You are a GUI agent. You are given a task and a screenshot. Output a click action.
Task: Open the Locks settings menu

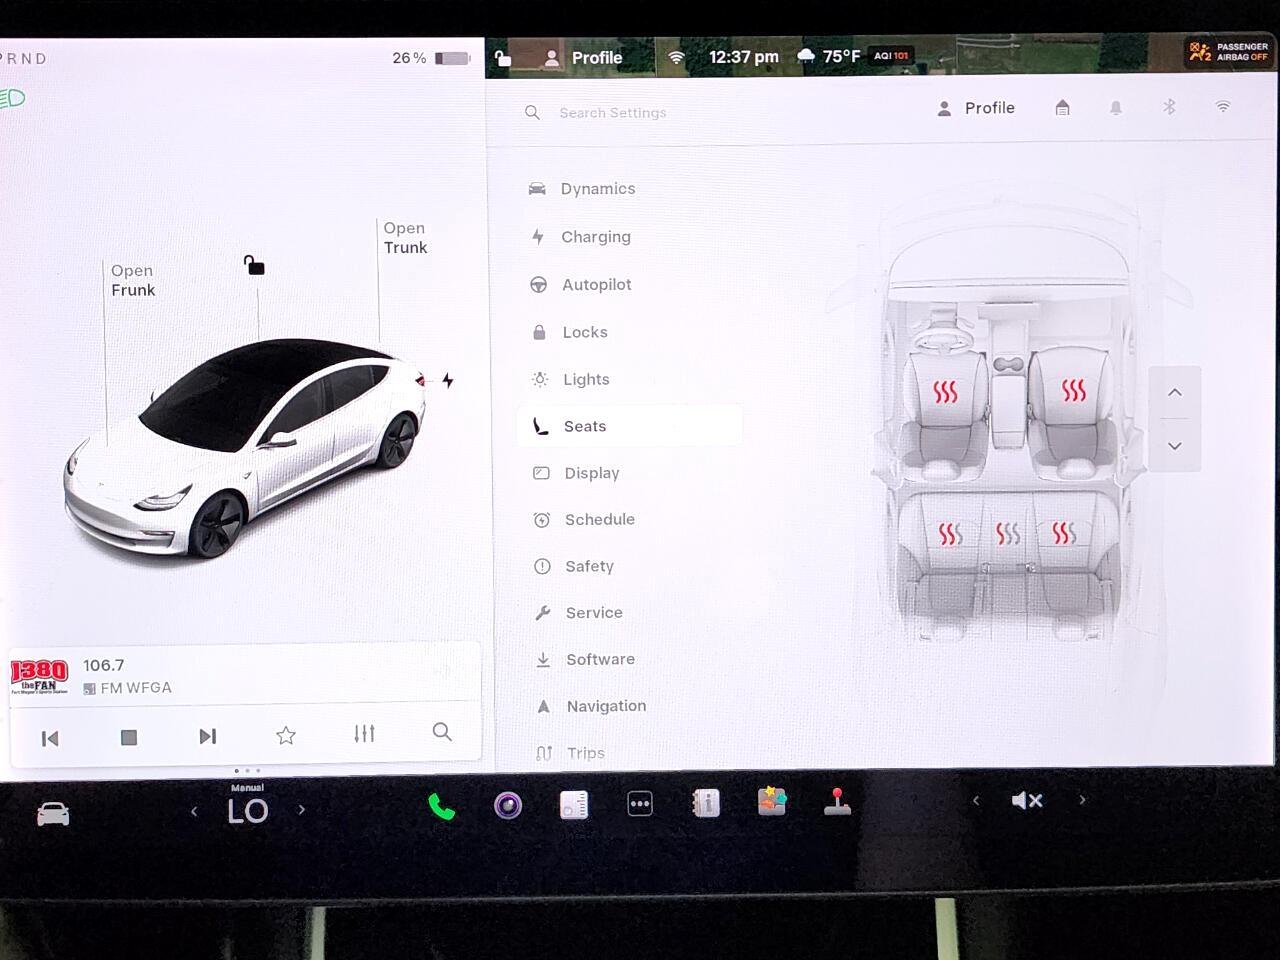coord(569,332)
